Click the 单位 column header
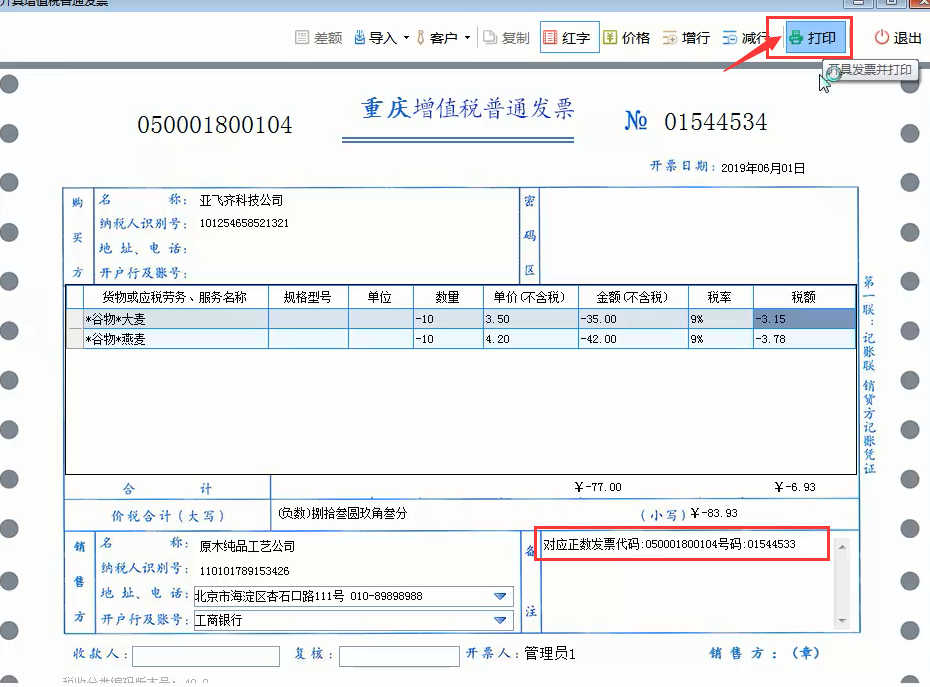930x687 pixels. click(x=380, y=297)
